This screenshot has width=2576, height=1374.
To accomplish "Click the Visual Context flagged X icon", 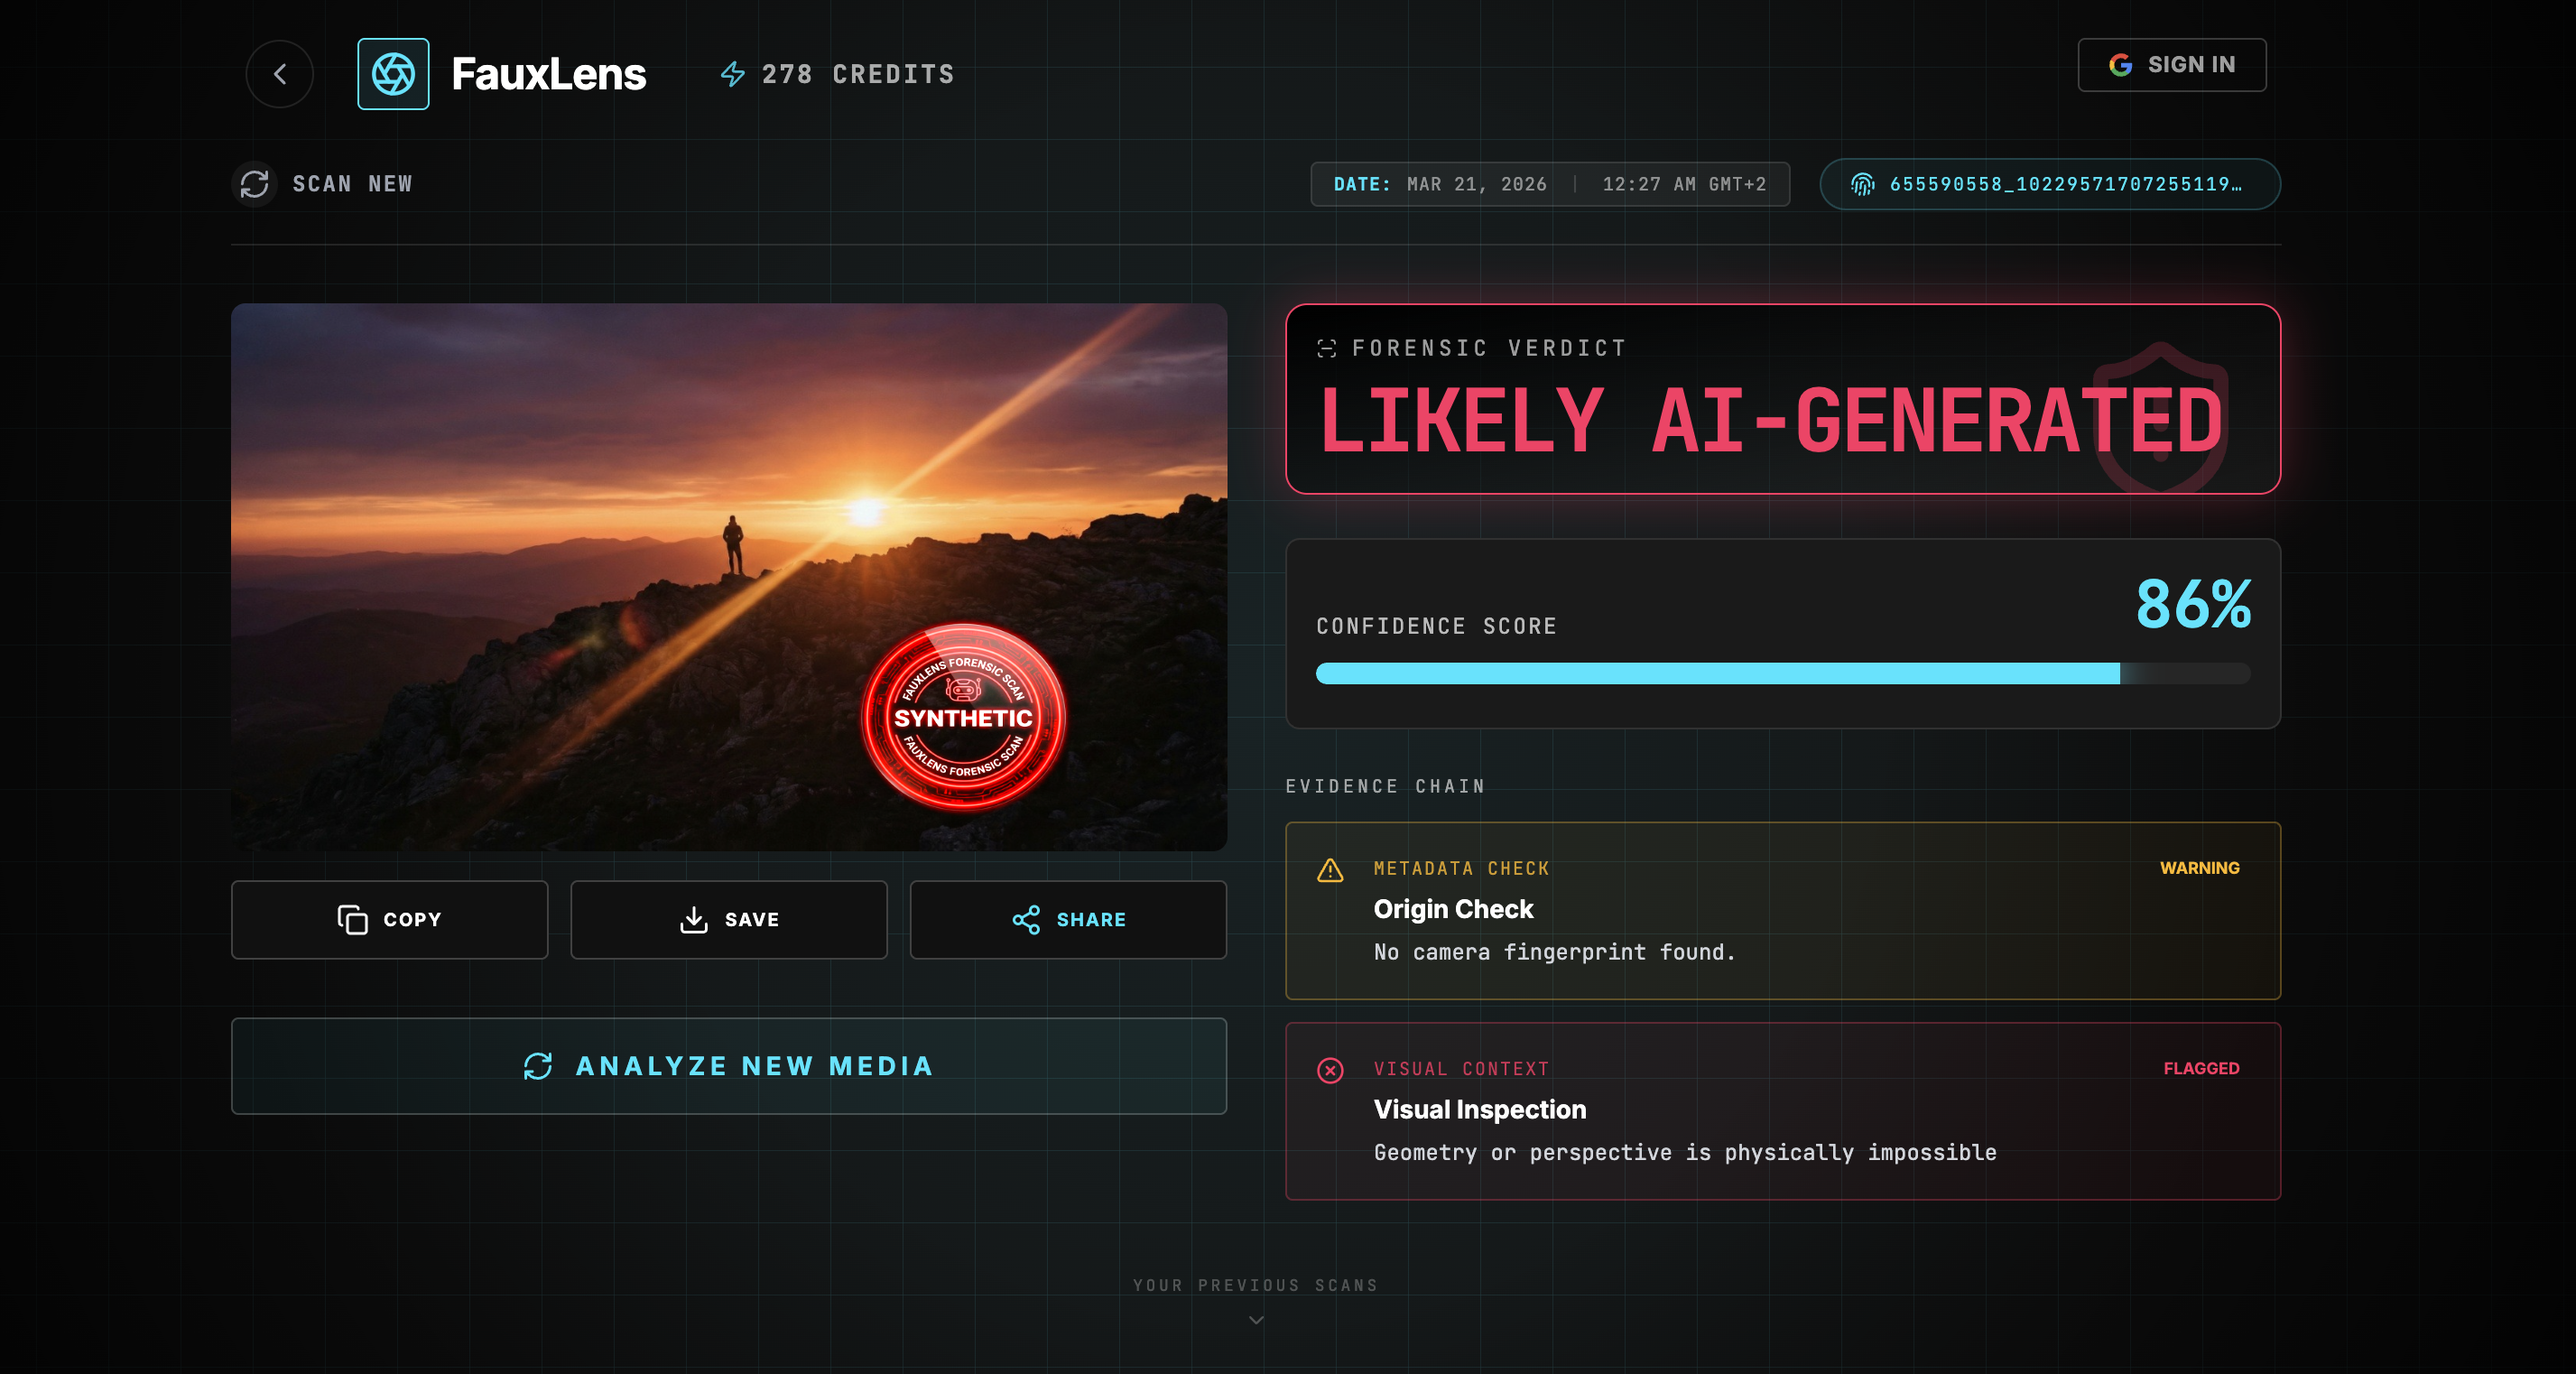I will coord(1330,1070).
